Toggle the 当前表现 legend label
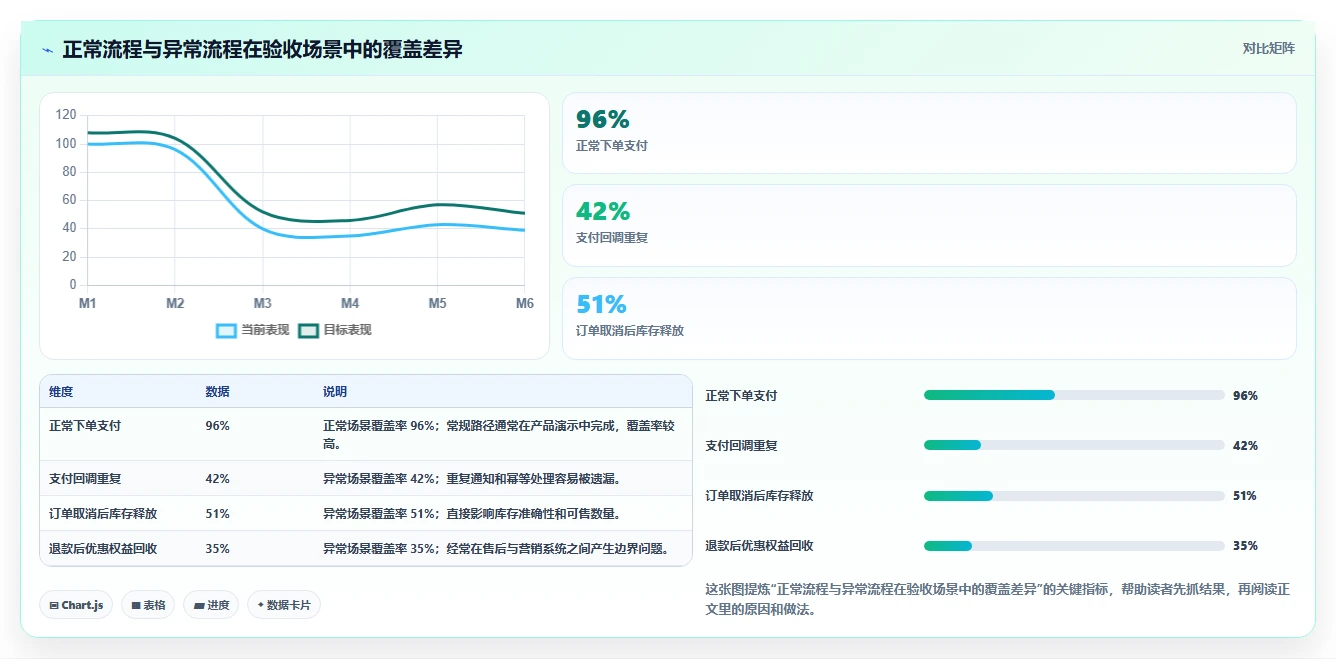 [x=265, y=330]
